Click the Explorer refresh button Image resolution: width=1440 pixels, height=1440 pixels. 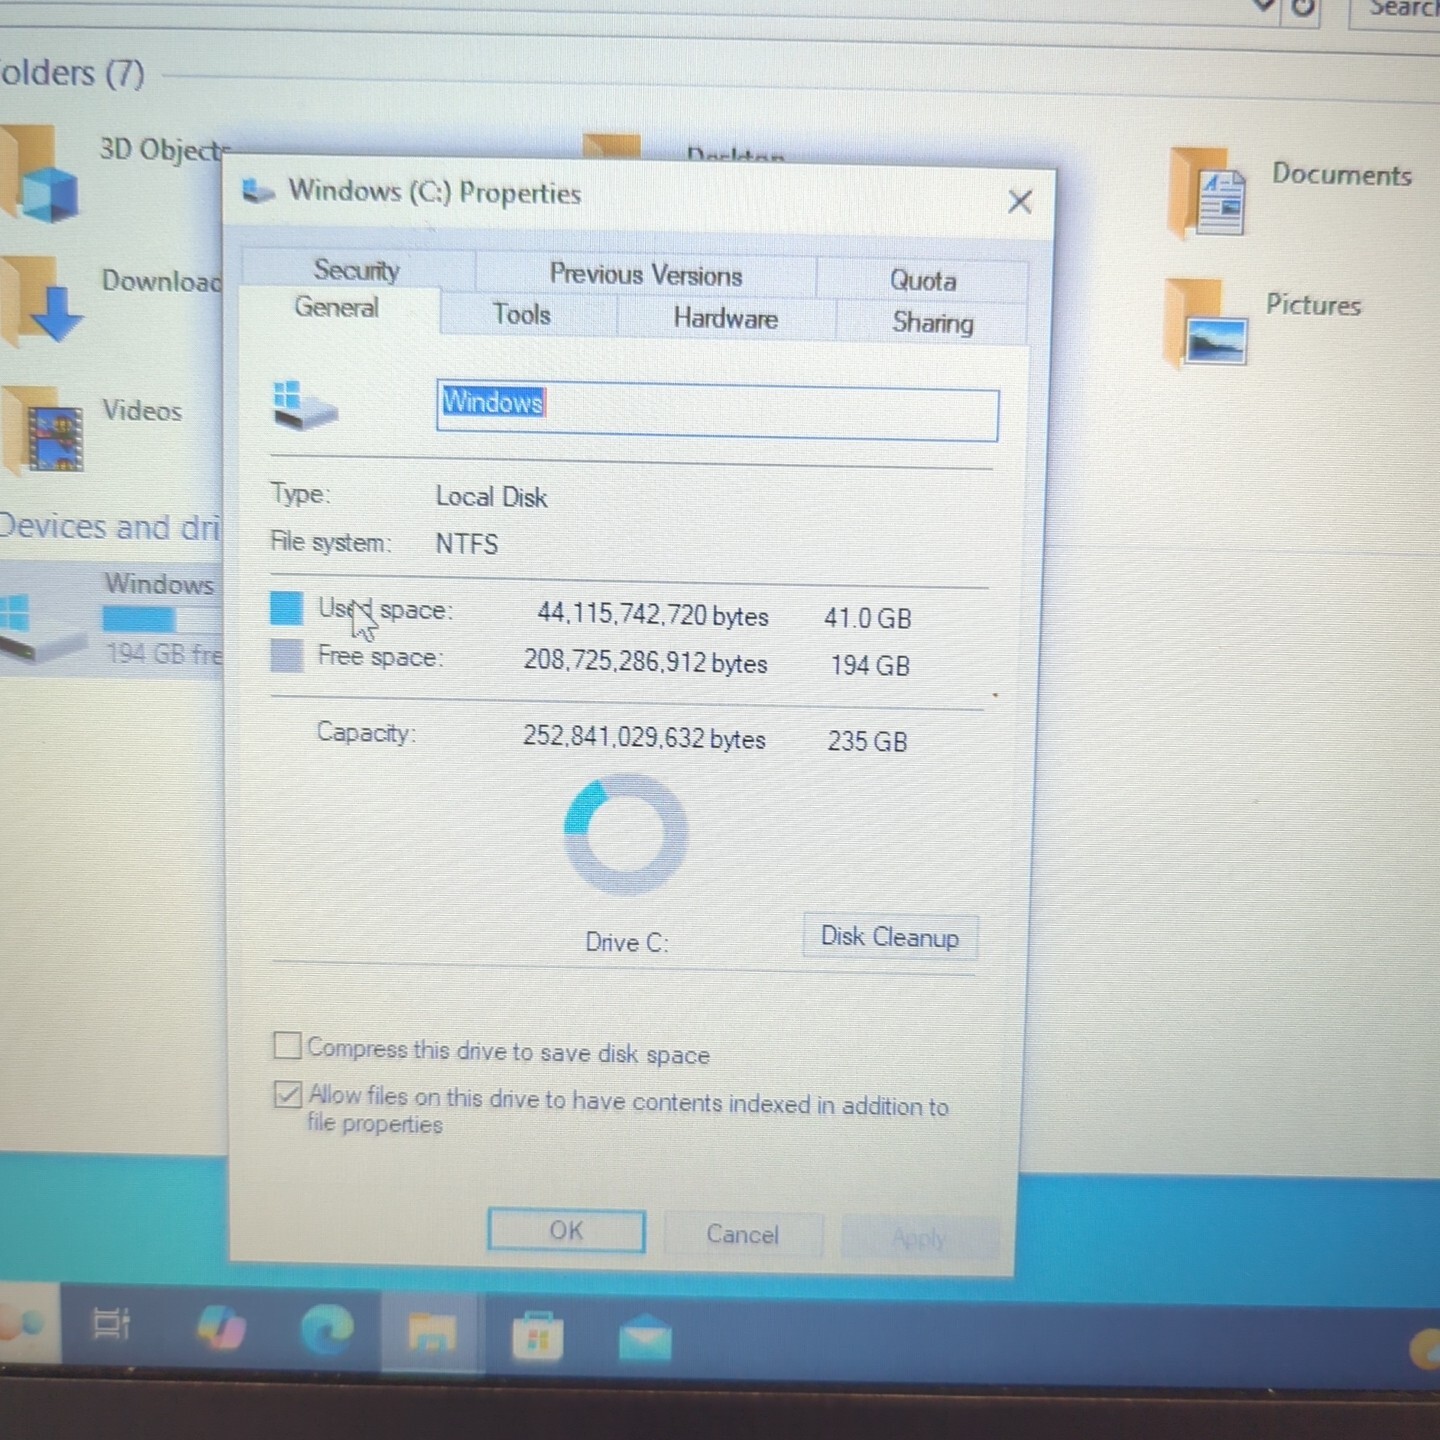[1303, 8]
